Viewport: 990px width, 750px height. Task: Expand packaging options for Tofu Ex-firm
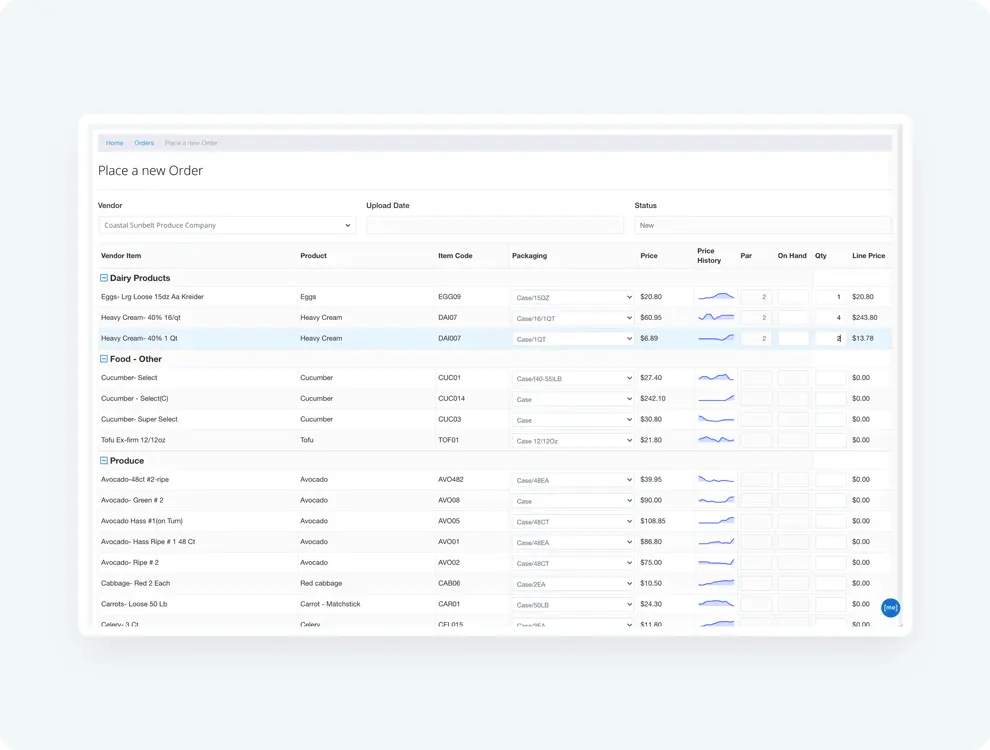[573, 441]
